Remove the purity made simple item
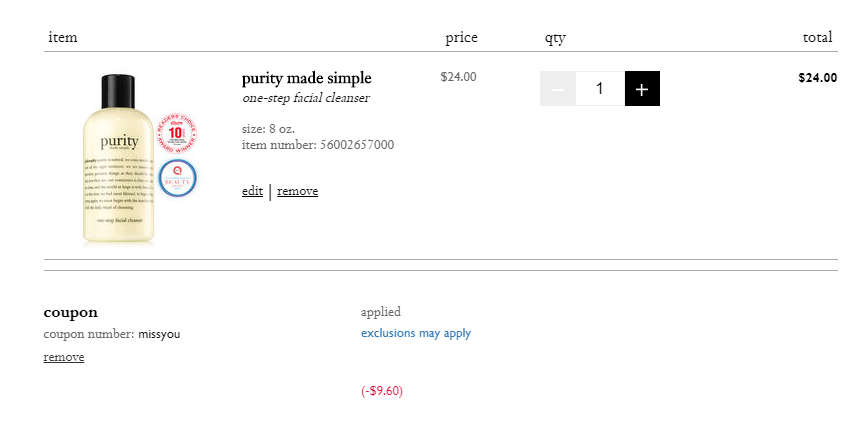Viewport: 860px width, 425px height. 298,191
